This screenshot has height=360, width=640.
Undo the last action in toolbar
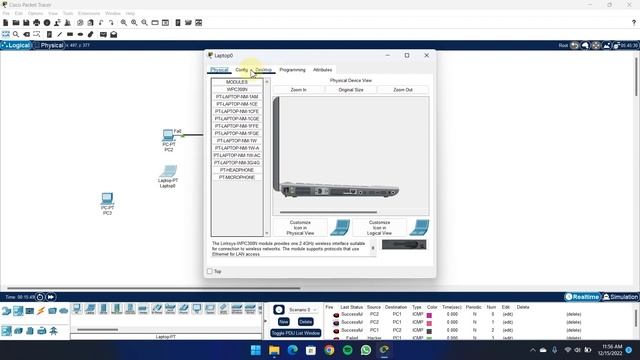(101, 23)
